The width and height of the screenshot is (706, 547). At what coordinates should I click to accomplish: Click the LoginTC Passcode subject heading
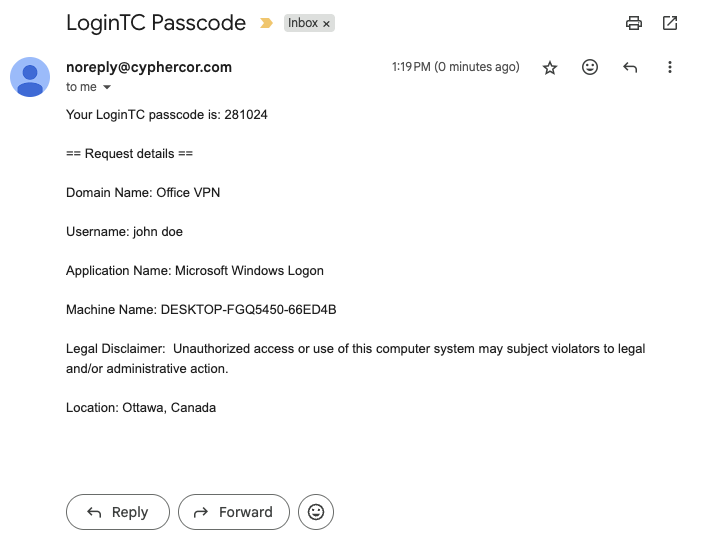coord(156,22)
